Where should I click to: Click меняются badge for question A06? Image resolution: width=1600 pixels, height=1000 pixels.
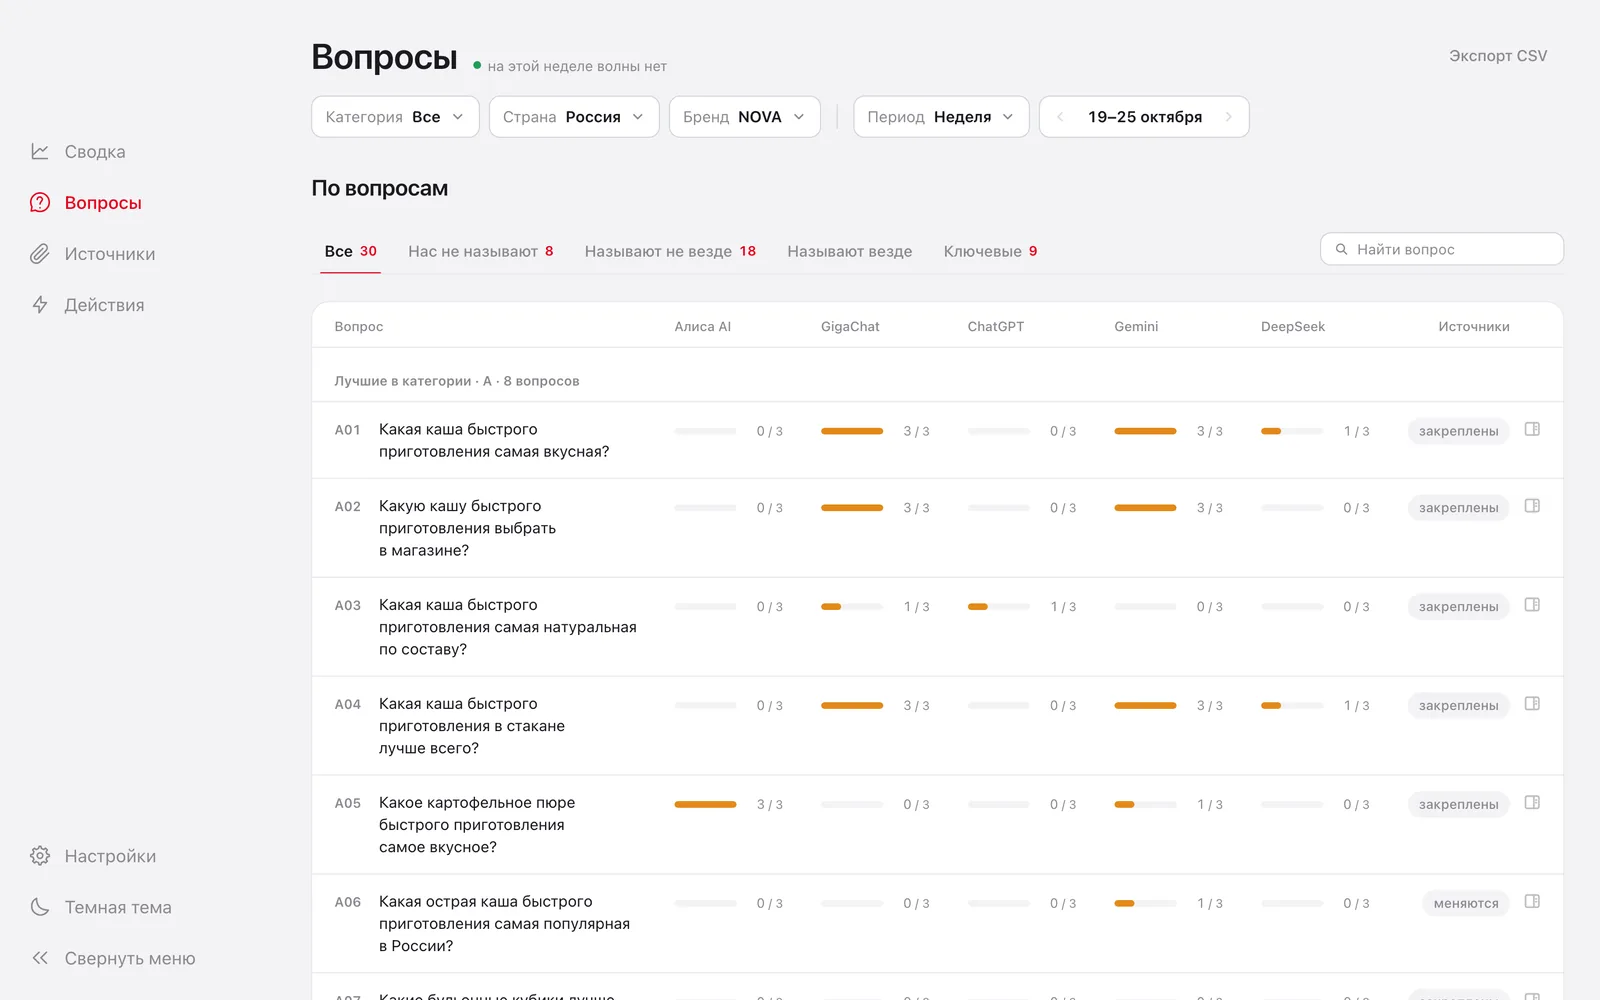[x=1466, y=903]
